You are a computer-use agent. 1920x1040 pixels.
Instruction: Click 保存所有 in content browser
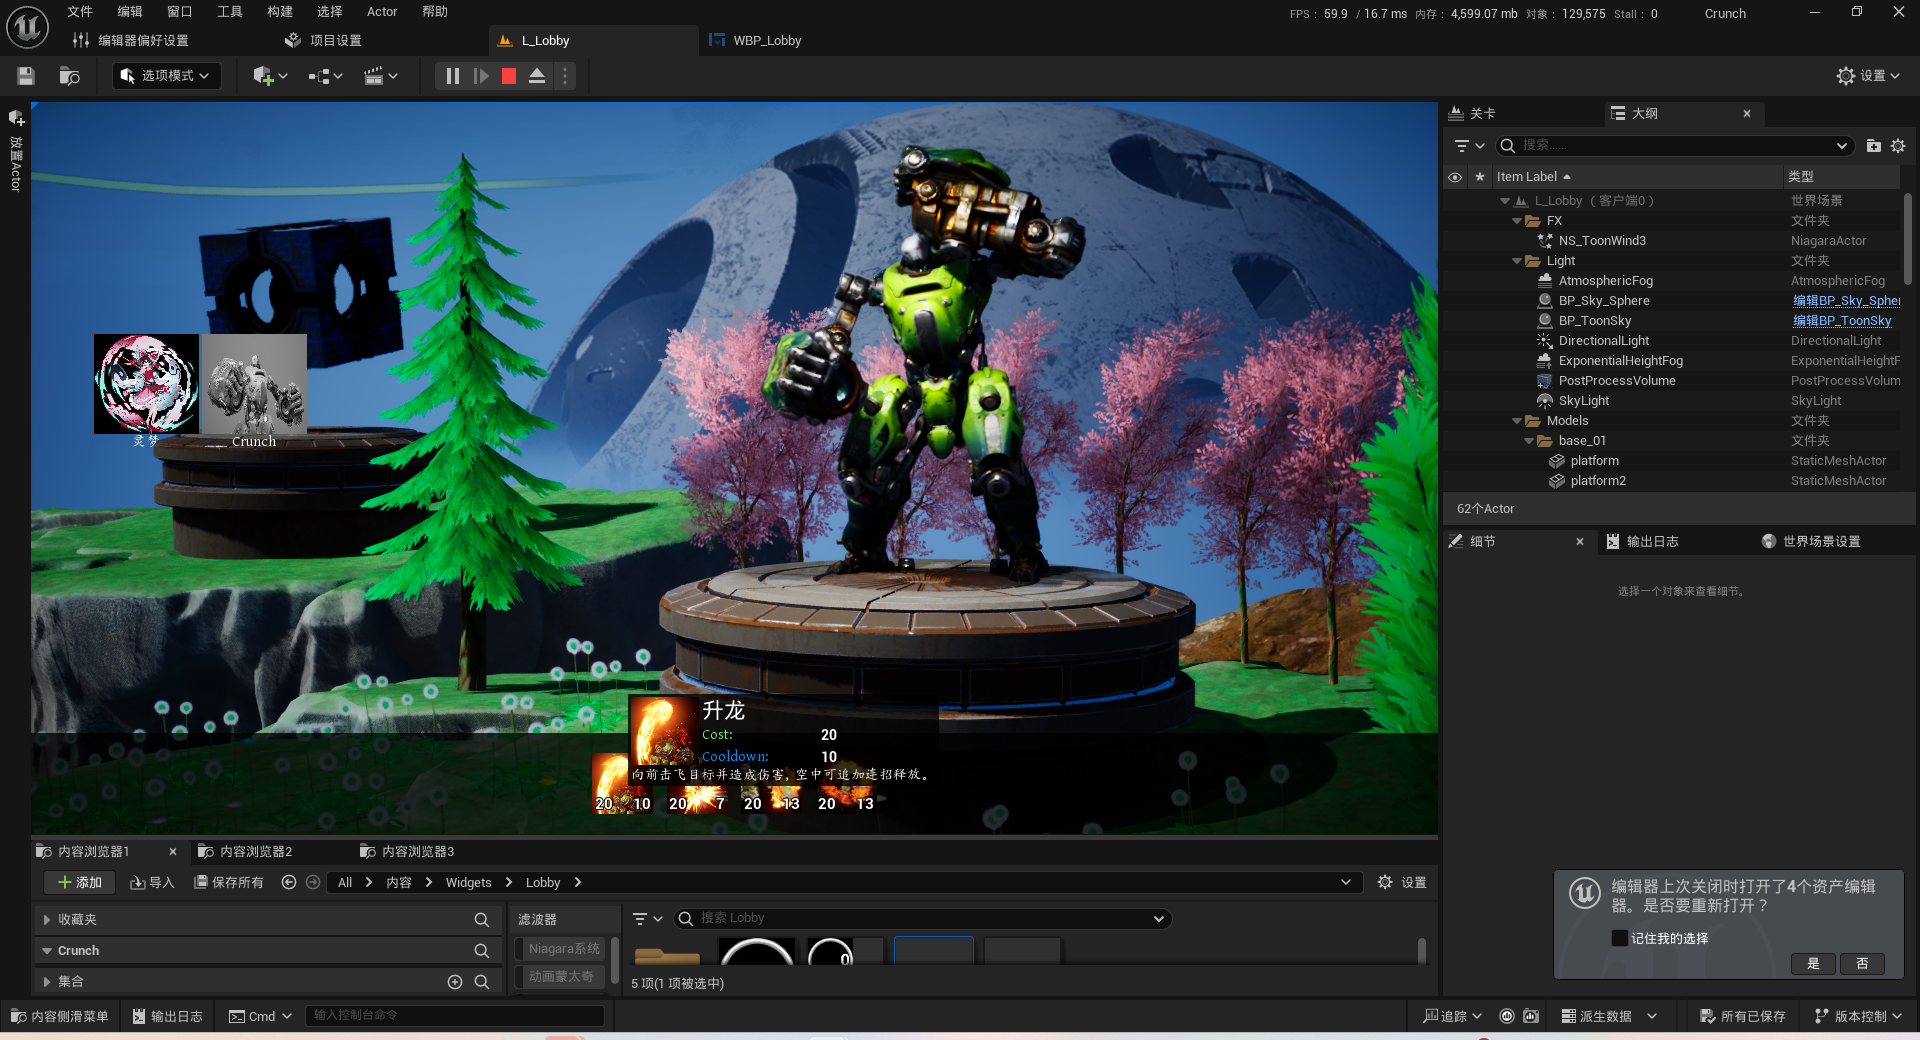coord(229,883)
